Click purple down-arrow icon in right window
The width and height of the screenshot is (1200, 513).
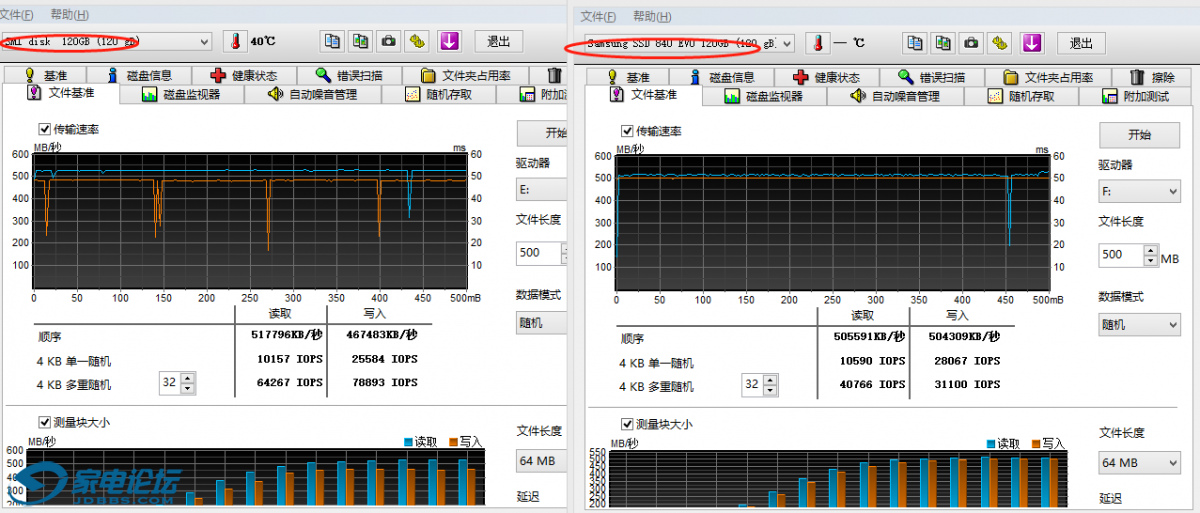[x=1032, y=43]
